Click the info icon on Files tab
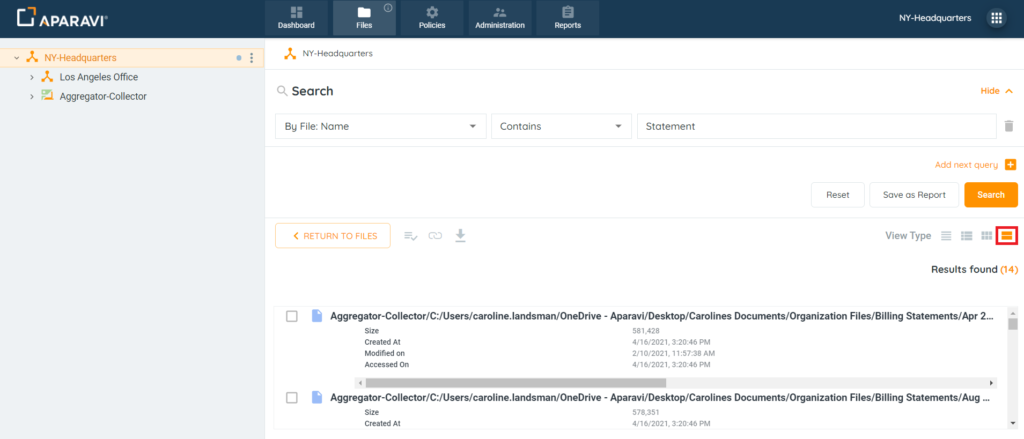This screenshot has width=1024, height=439. click(387, 8)
